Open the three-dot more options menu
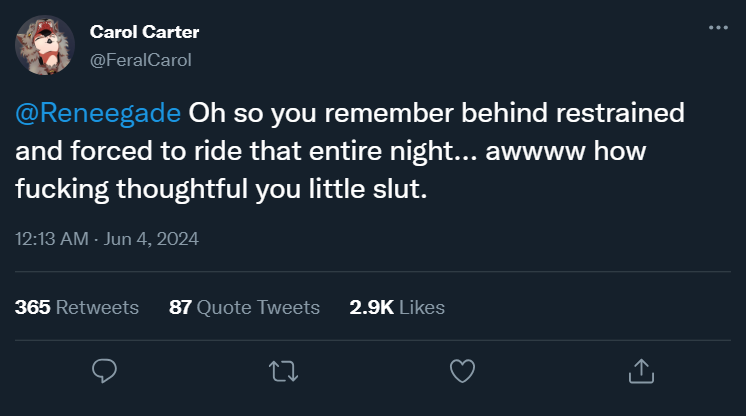Image resolution: width=746 pixels, height=416 pixels. coord(718,27)
